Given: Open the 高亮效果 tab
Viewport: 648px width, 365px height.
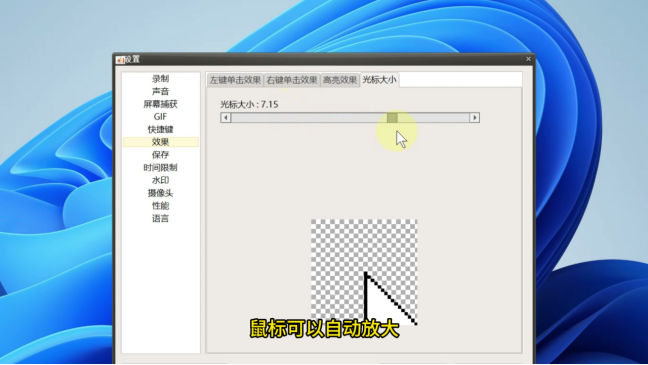Looking at the screenshot, I should (340, 80).
